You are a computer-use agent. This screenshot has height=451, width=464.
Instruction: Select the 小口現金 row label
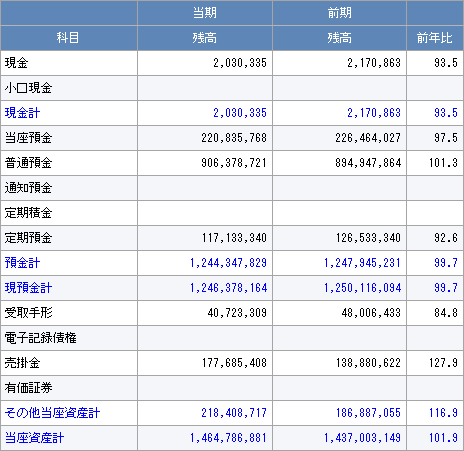click(28, 88)
